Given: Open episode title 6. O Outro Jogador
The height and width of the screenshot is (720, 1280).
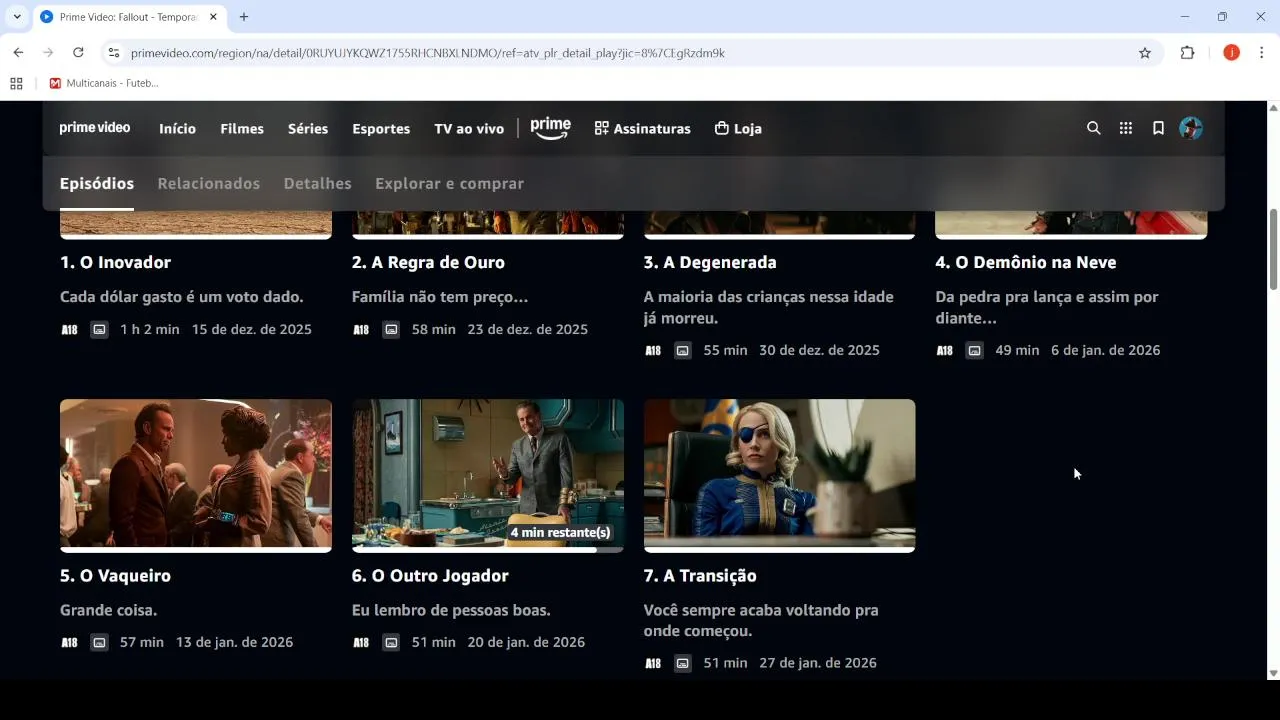Looking at the screenshot, I should pos(430,576).
